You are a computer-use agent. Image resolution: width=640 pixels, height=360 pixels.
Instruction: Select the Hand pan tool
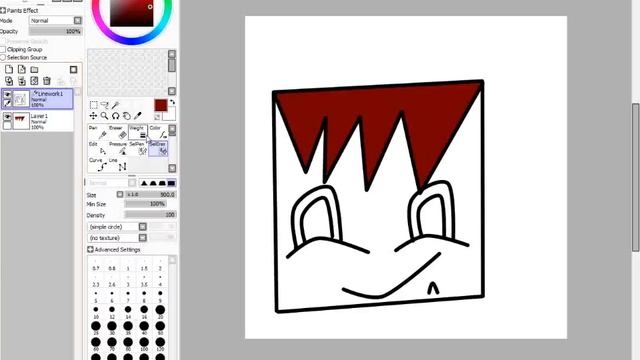pos(127,116)
